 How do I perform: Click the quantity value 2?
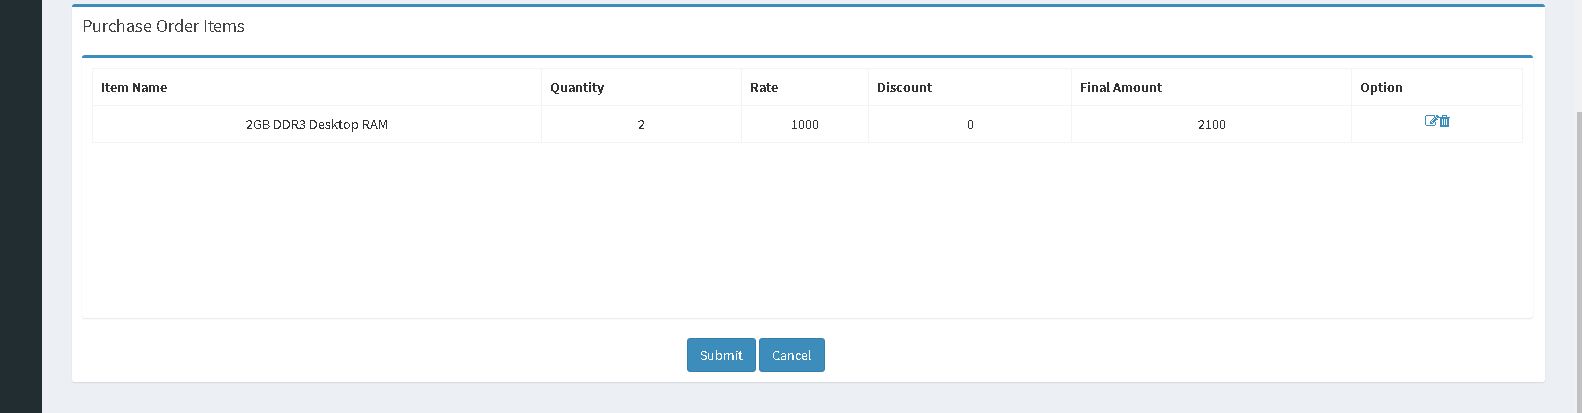click(641, 124)
